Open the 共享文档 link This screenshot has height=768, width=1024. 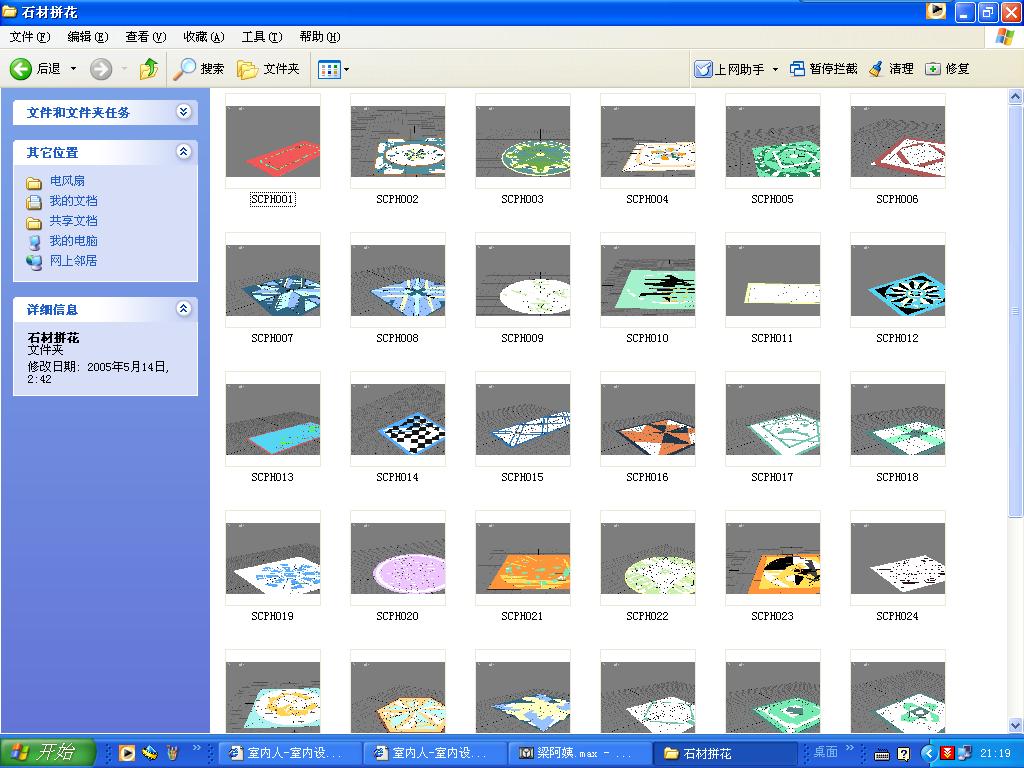click(x=73, y=221)
